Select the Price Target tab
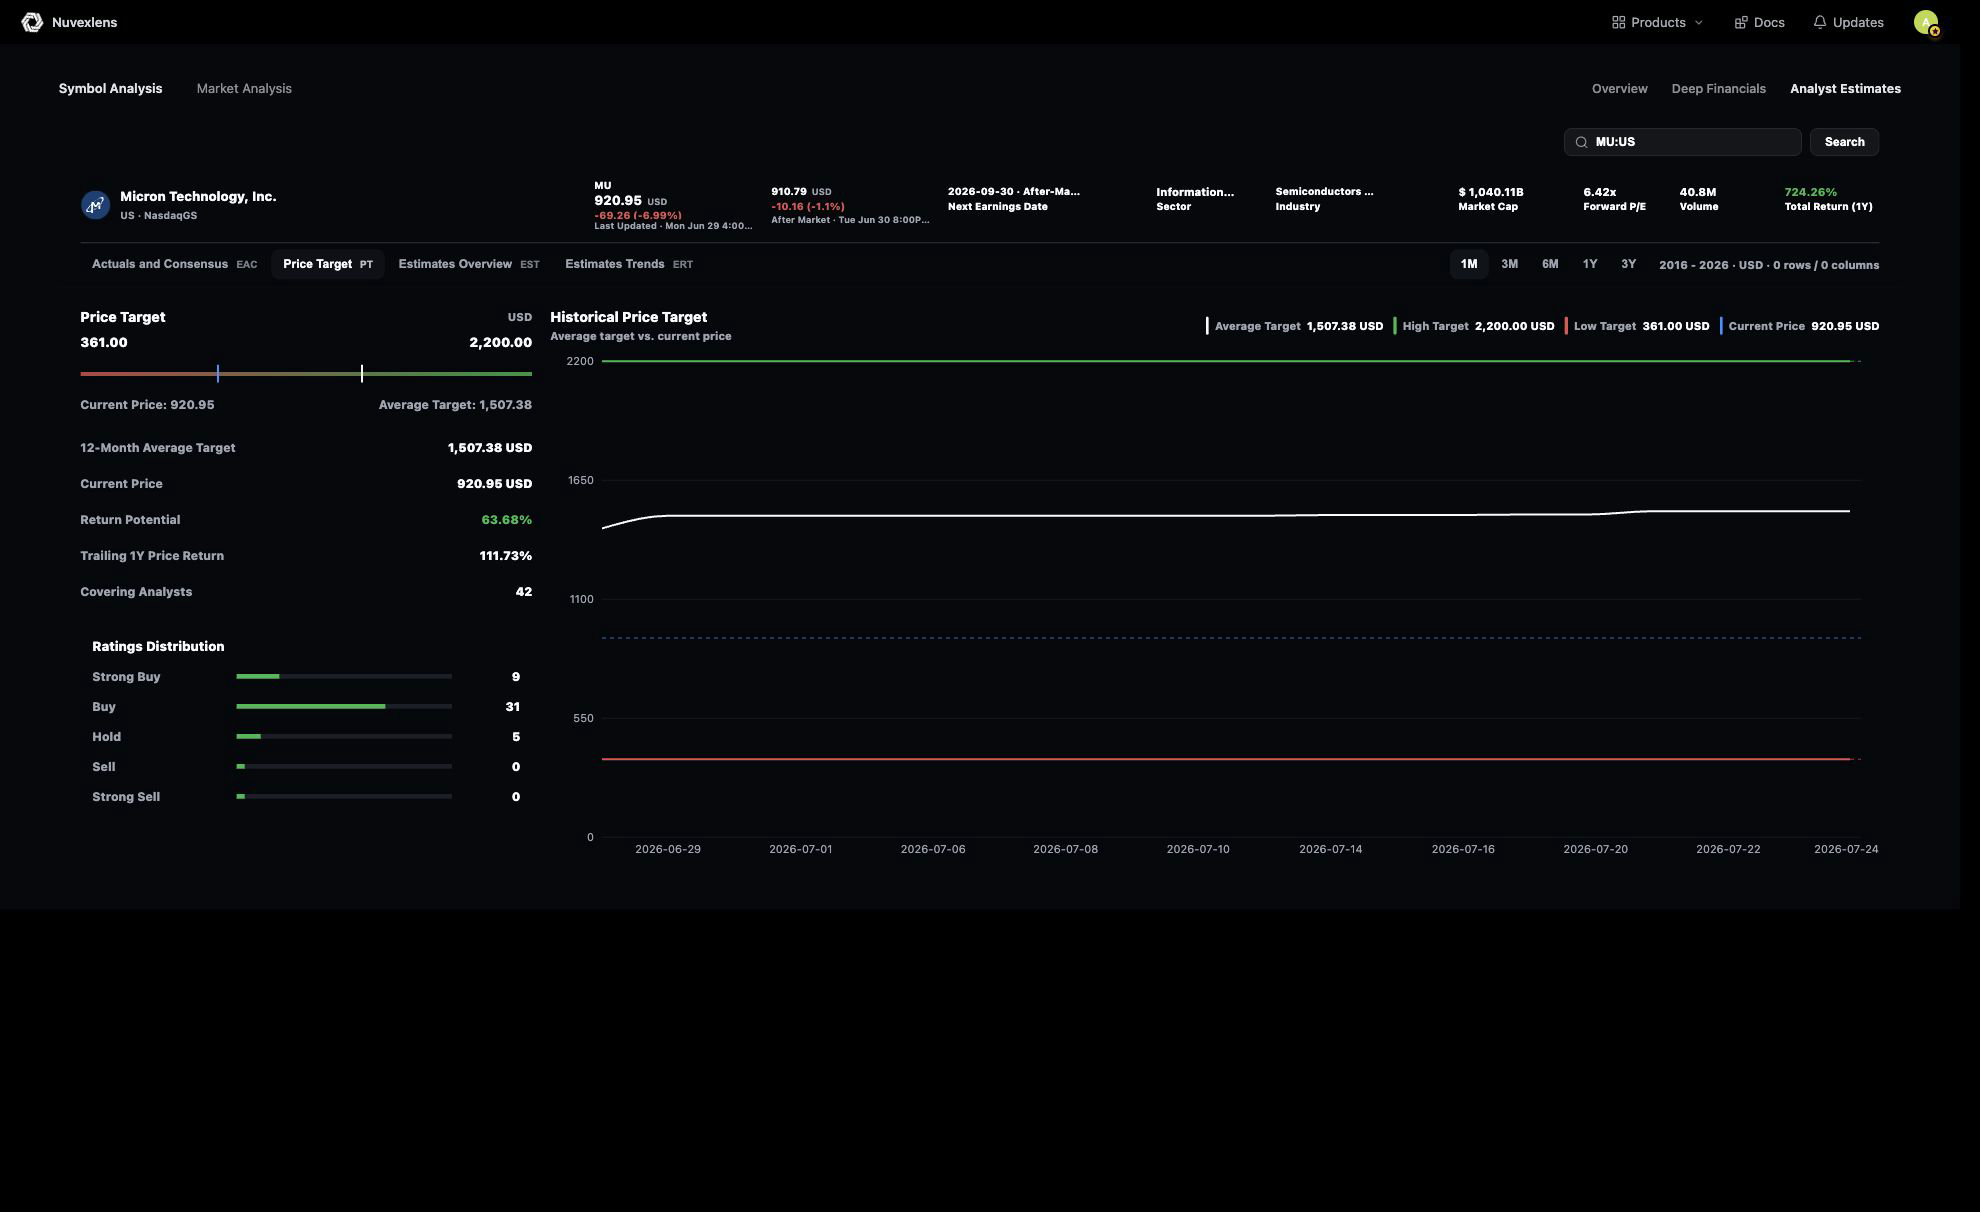 click(x=327, y=264)
